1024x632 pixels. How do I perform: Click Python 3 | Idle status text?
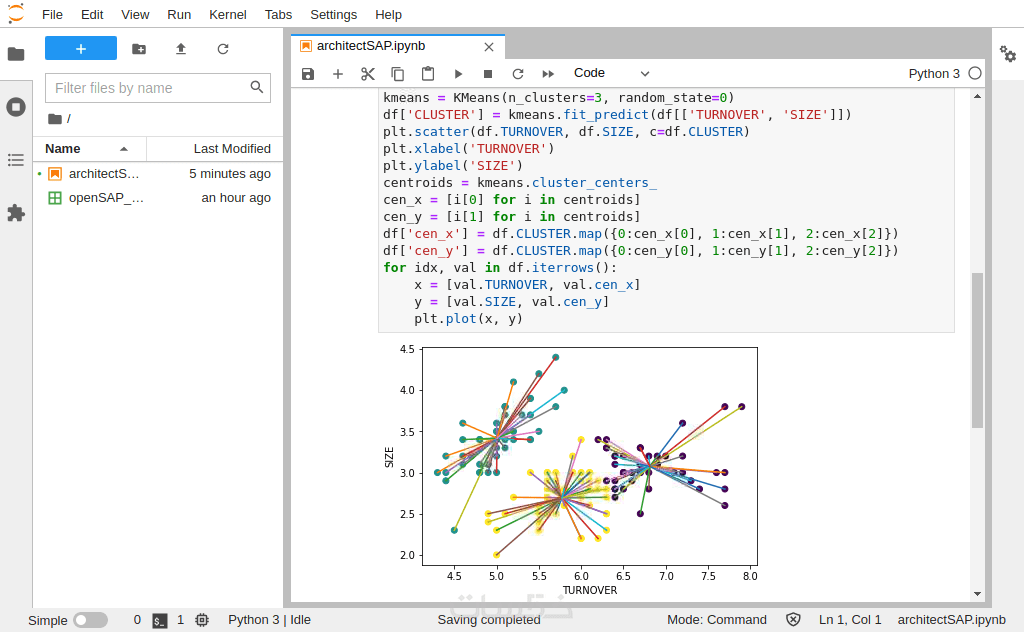(269, 620)
